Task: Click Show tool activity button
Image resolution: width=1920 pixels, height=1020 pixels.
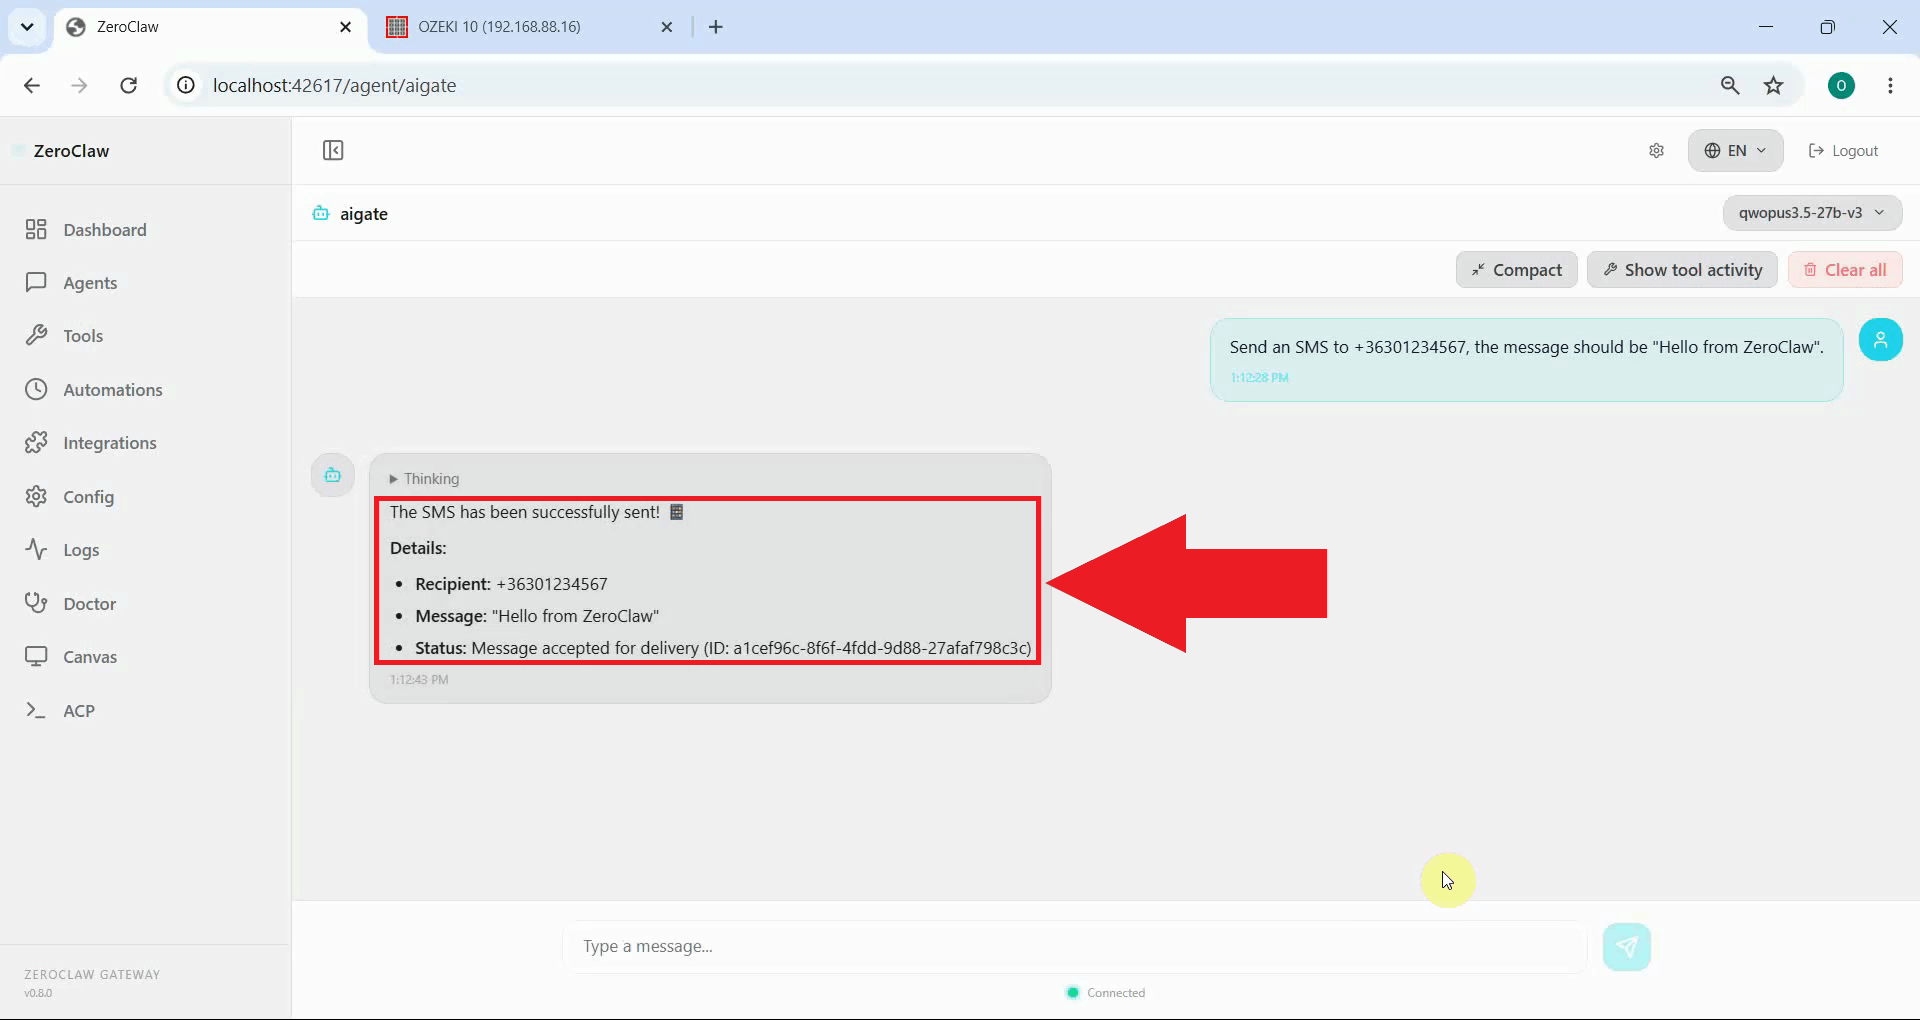Action: coord(1682,270)
